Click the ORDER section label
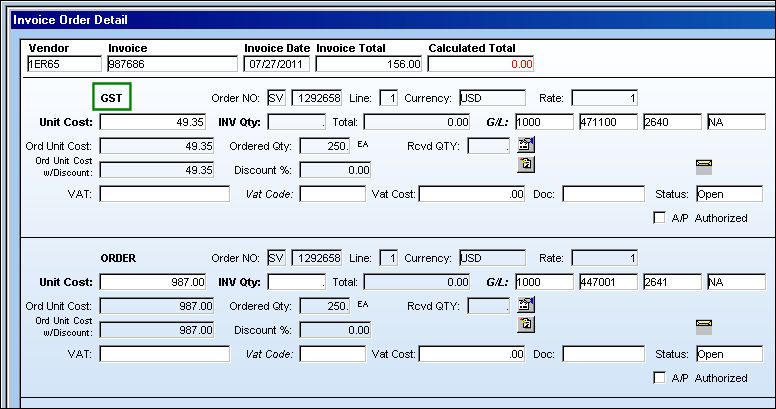The height and width of the screenshot is (409, 776). [x=118, y=258]
